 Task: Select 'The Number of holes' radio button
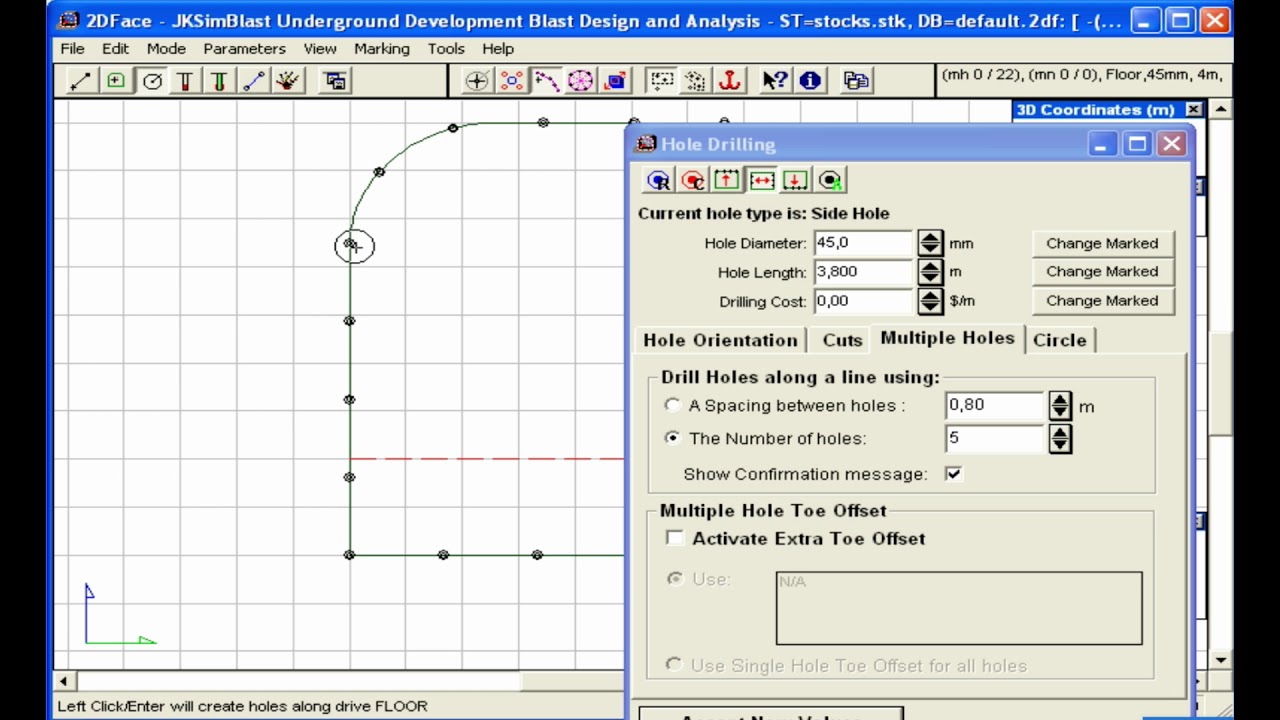(x=673, y=438)
